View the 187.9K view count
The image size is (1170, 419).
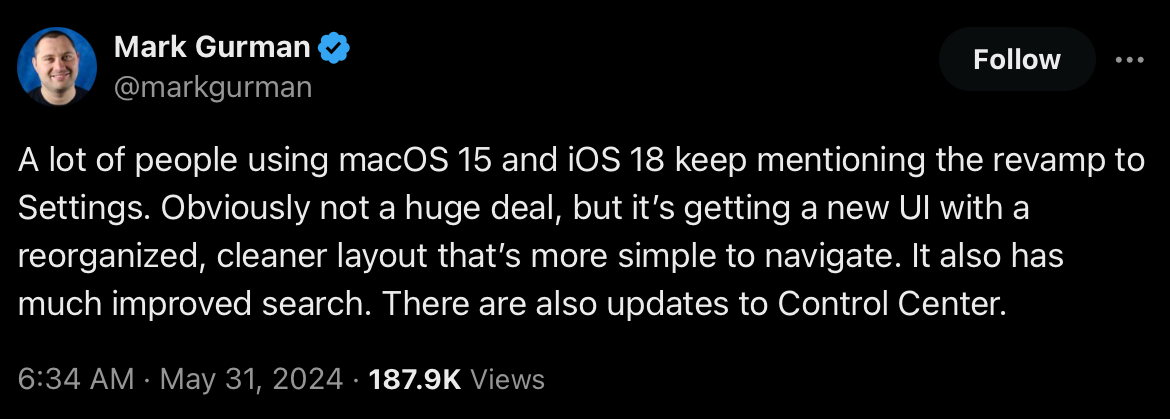click(x=416, y=379)
